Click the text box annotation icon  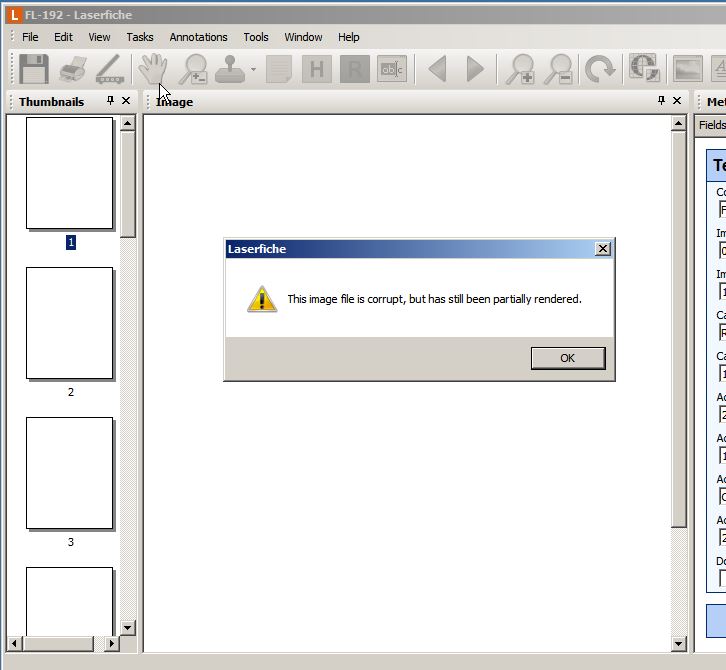click(x=392, y=69)
